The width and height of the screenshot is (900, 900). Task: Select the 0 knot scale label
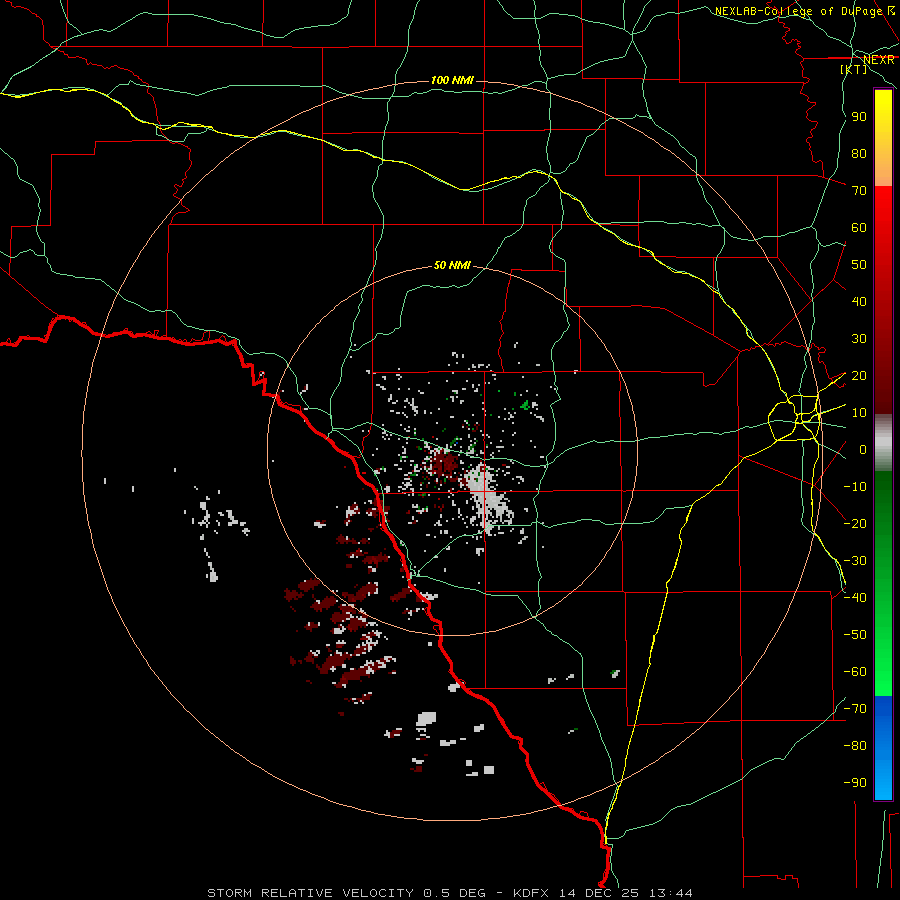(863, 449)
